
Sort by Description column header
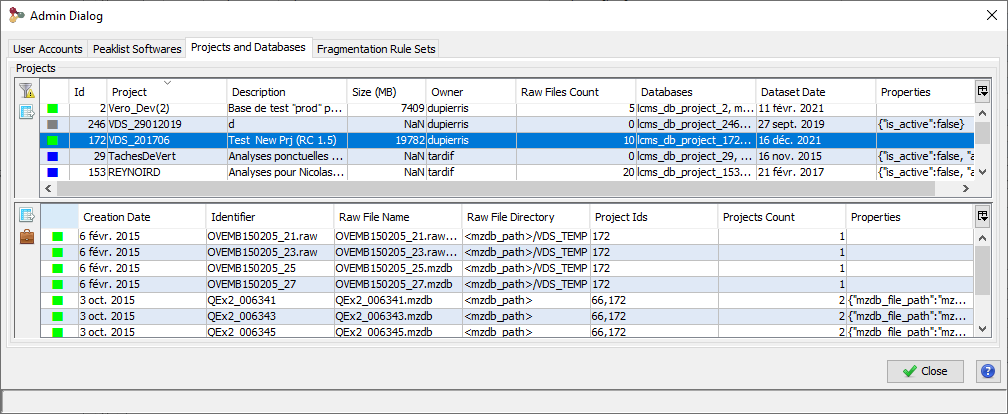pos(287,92)
